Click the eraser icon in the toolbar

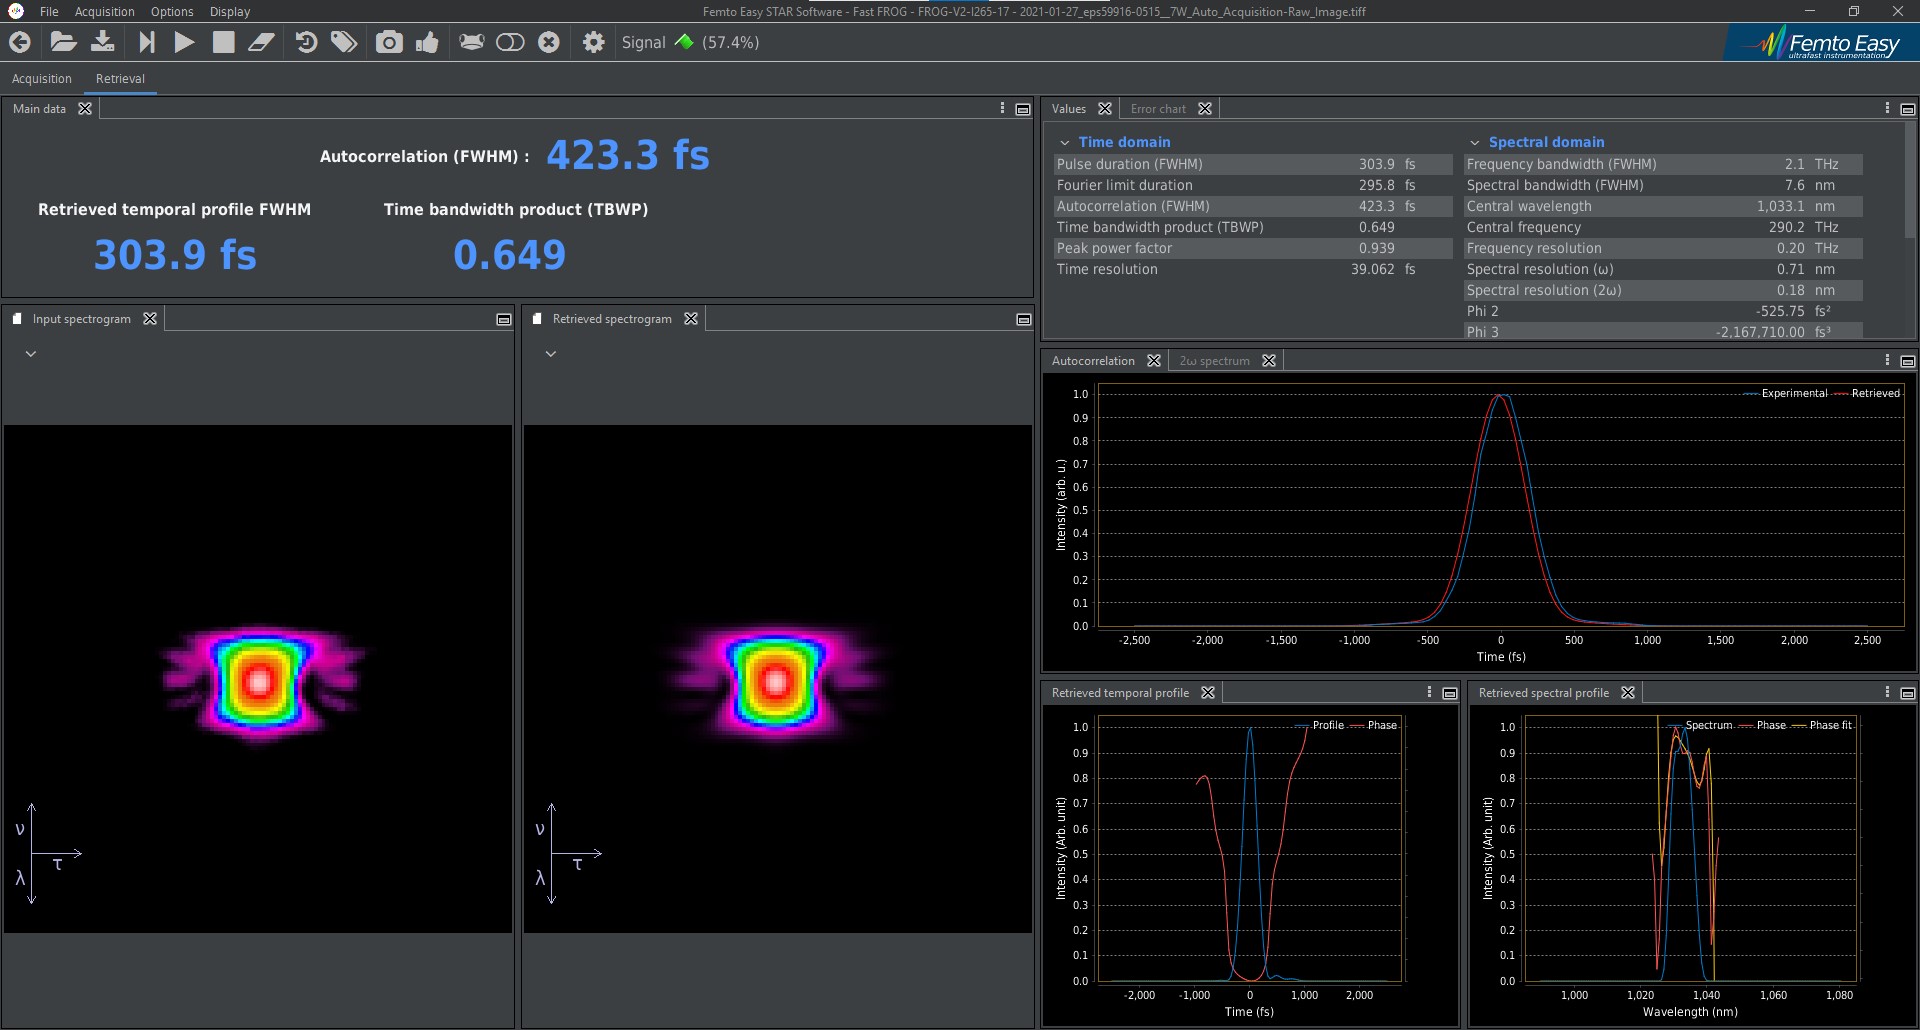[262, 42]
